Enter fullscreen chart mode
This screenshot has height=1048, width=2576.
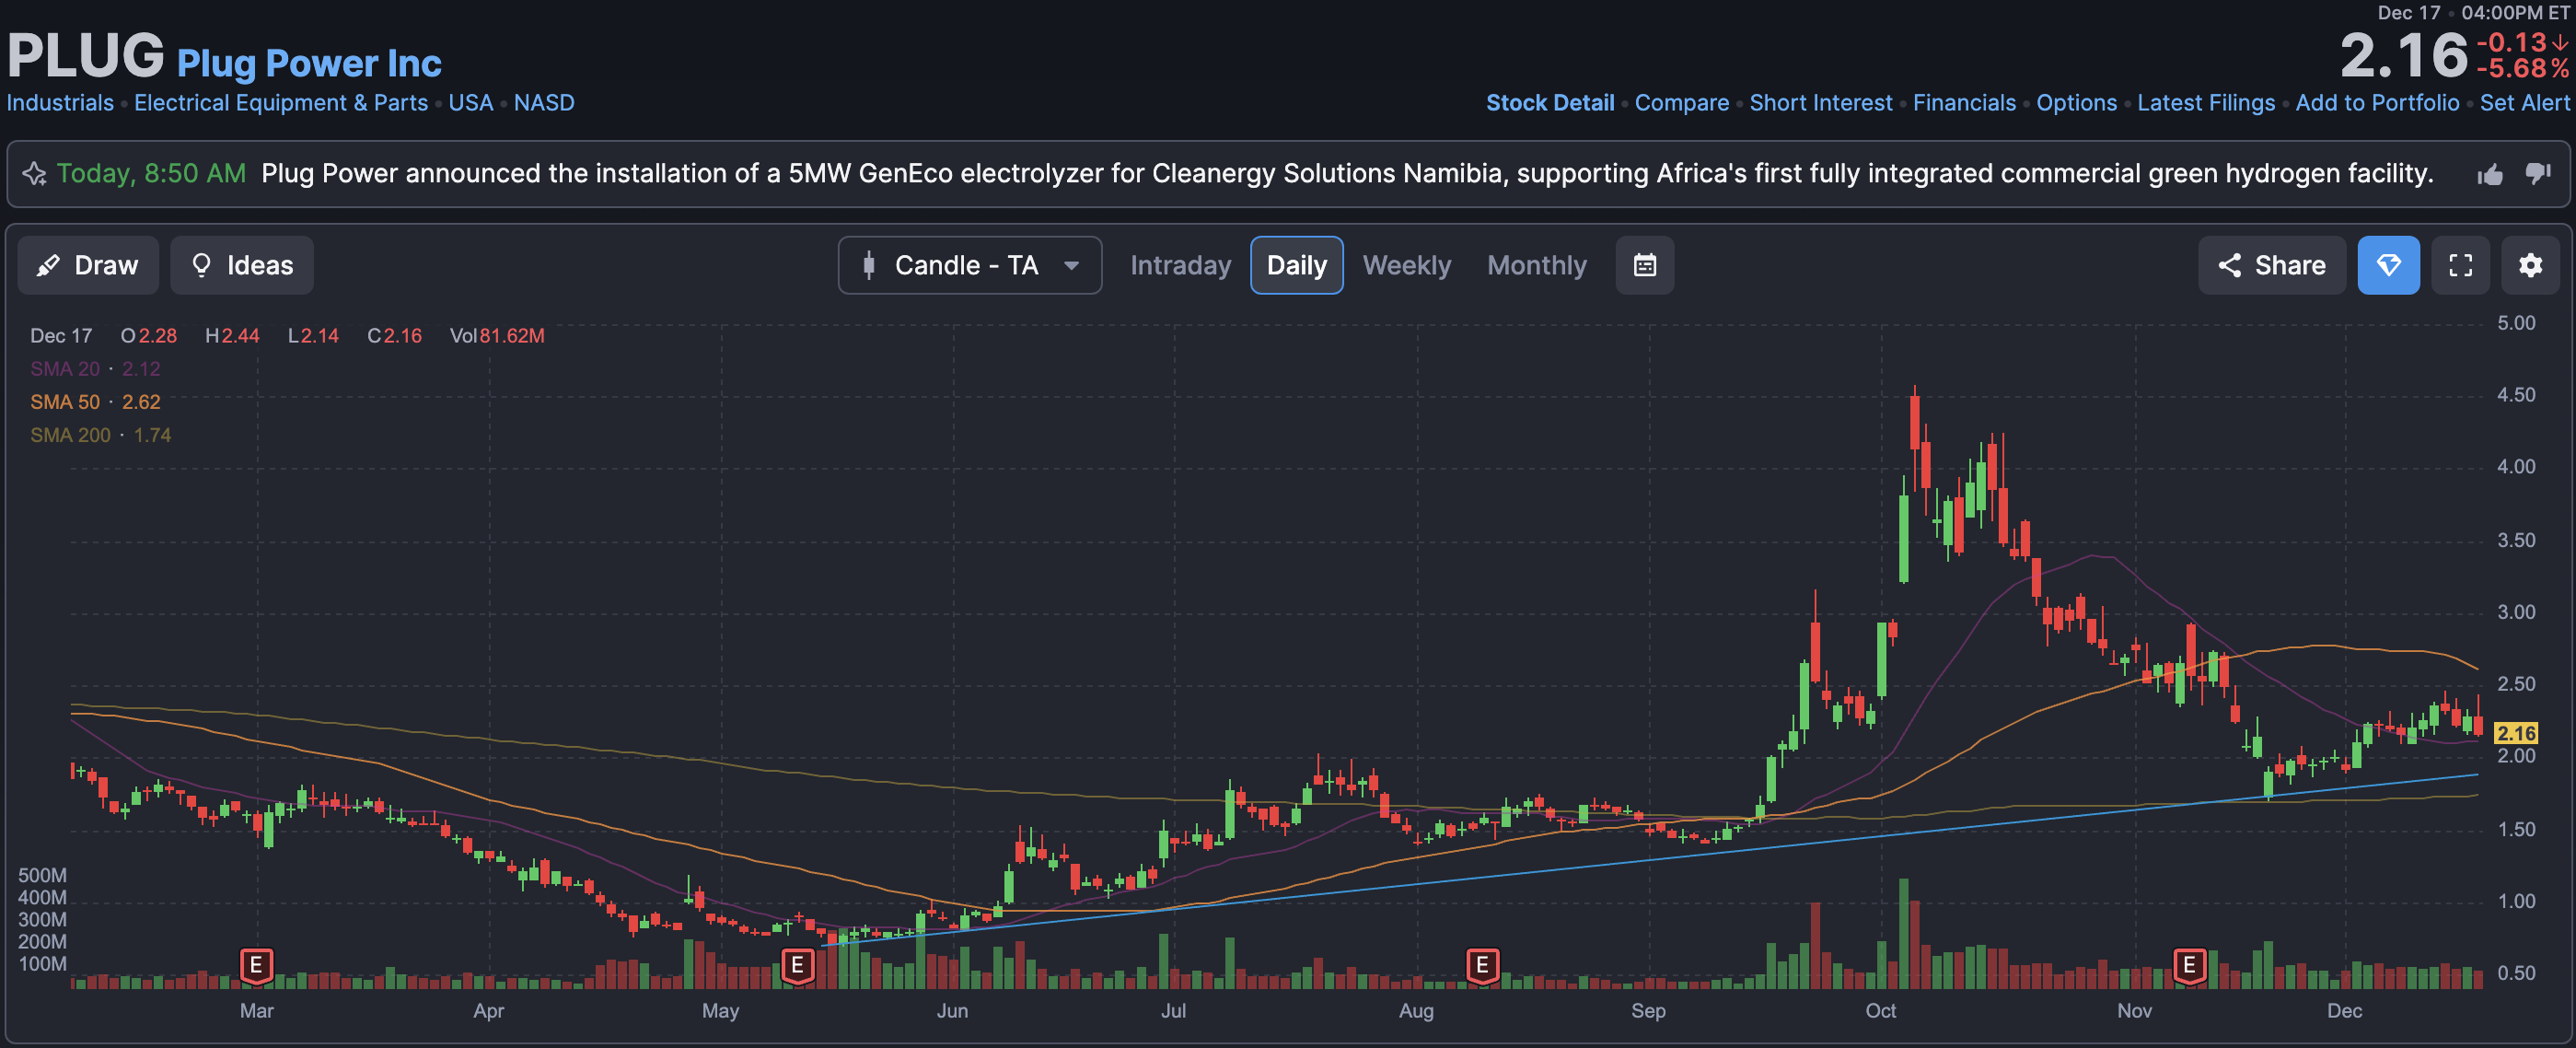click(x=2460, y=265)
